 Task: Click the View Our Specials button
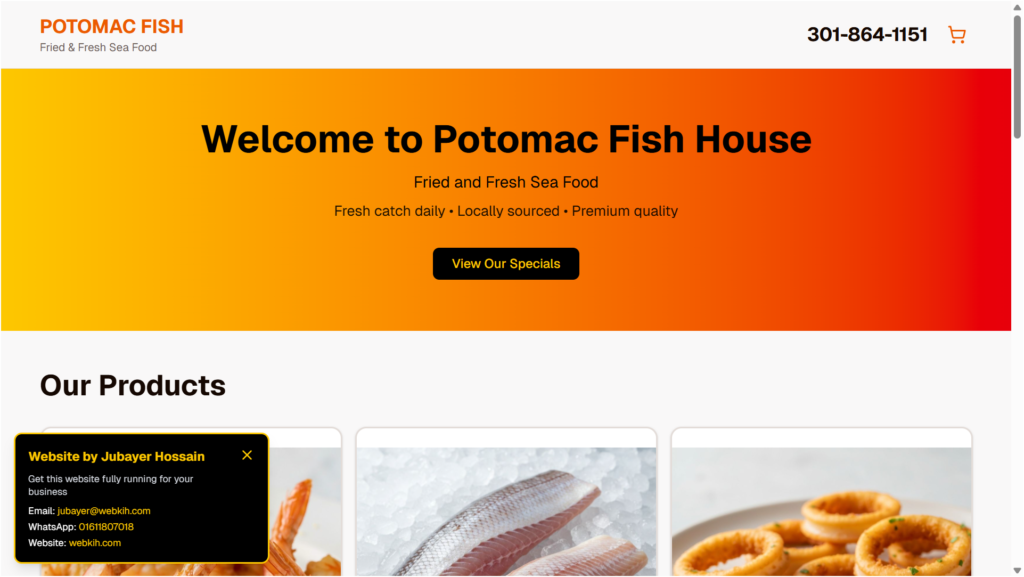(x=505, y=264)
